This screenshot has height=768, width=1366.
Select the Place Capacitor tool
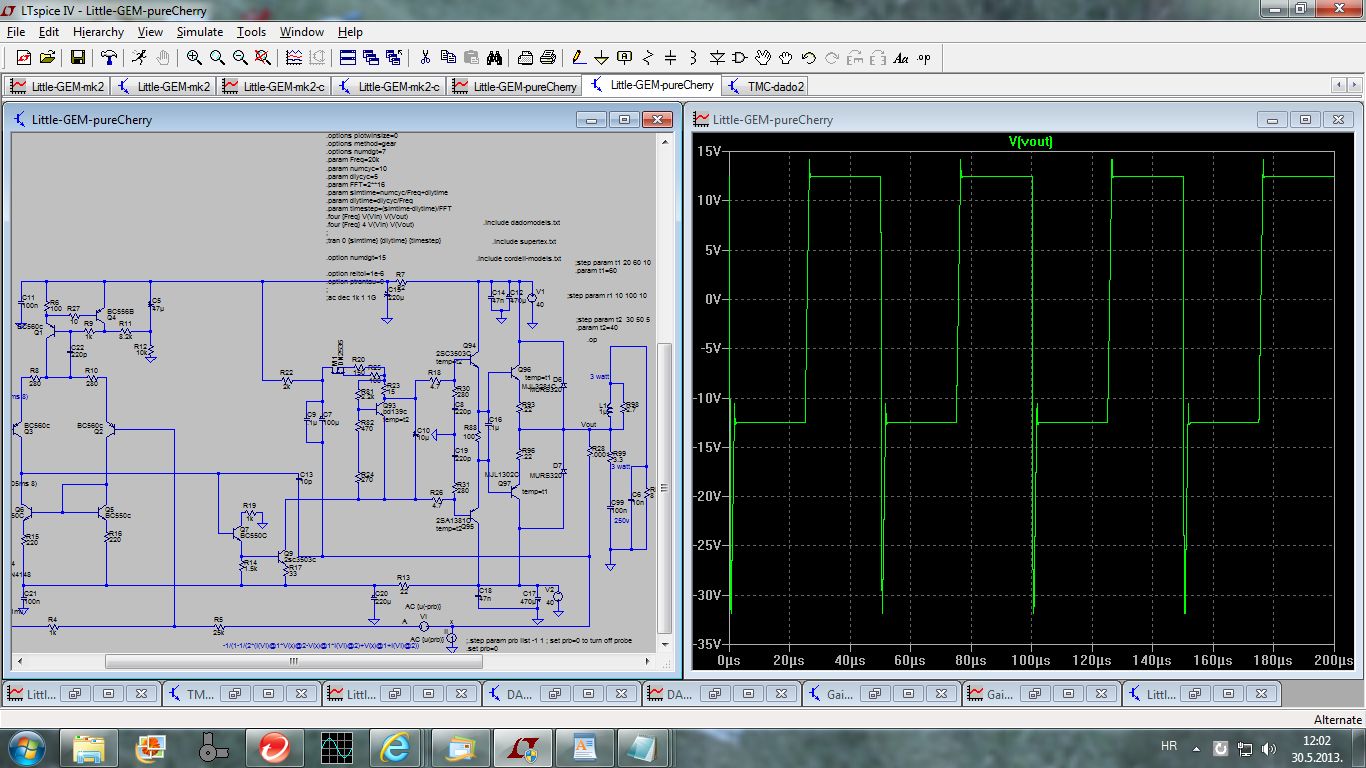click(671, 58)
